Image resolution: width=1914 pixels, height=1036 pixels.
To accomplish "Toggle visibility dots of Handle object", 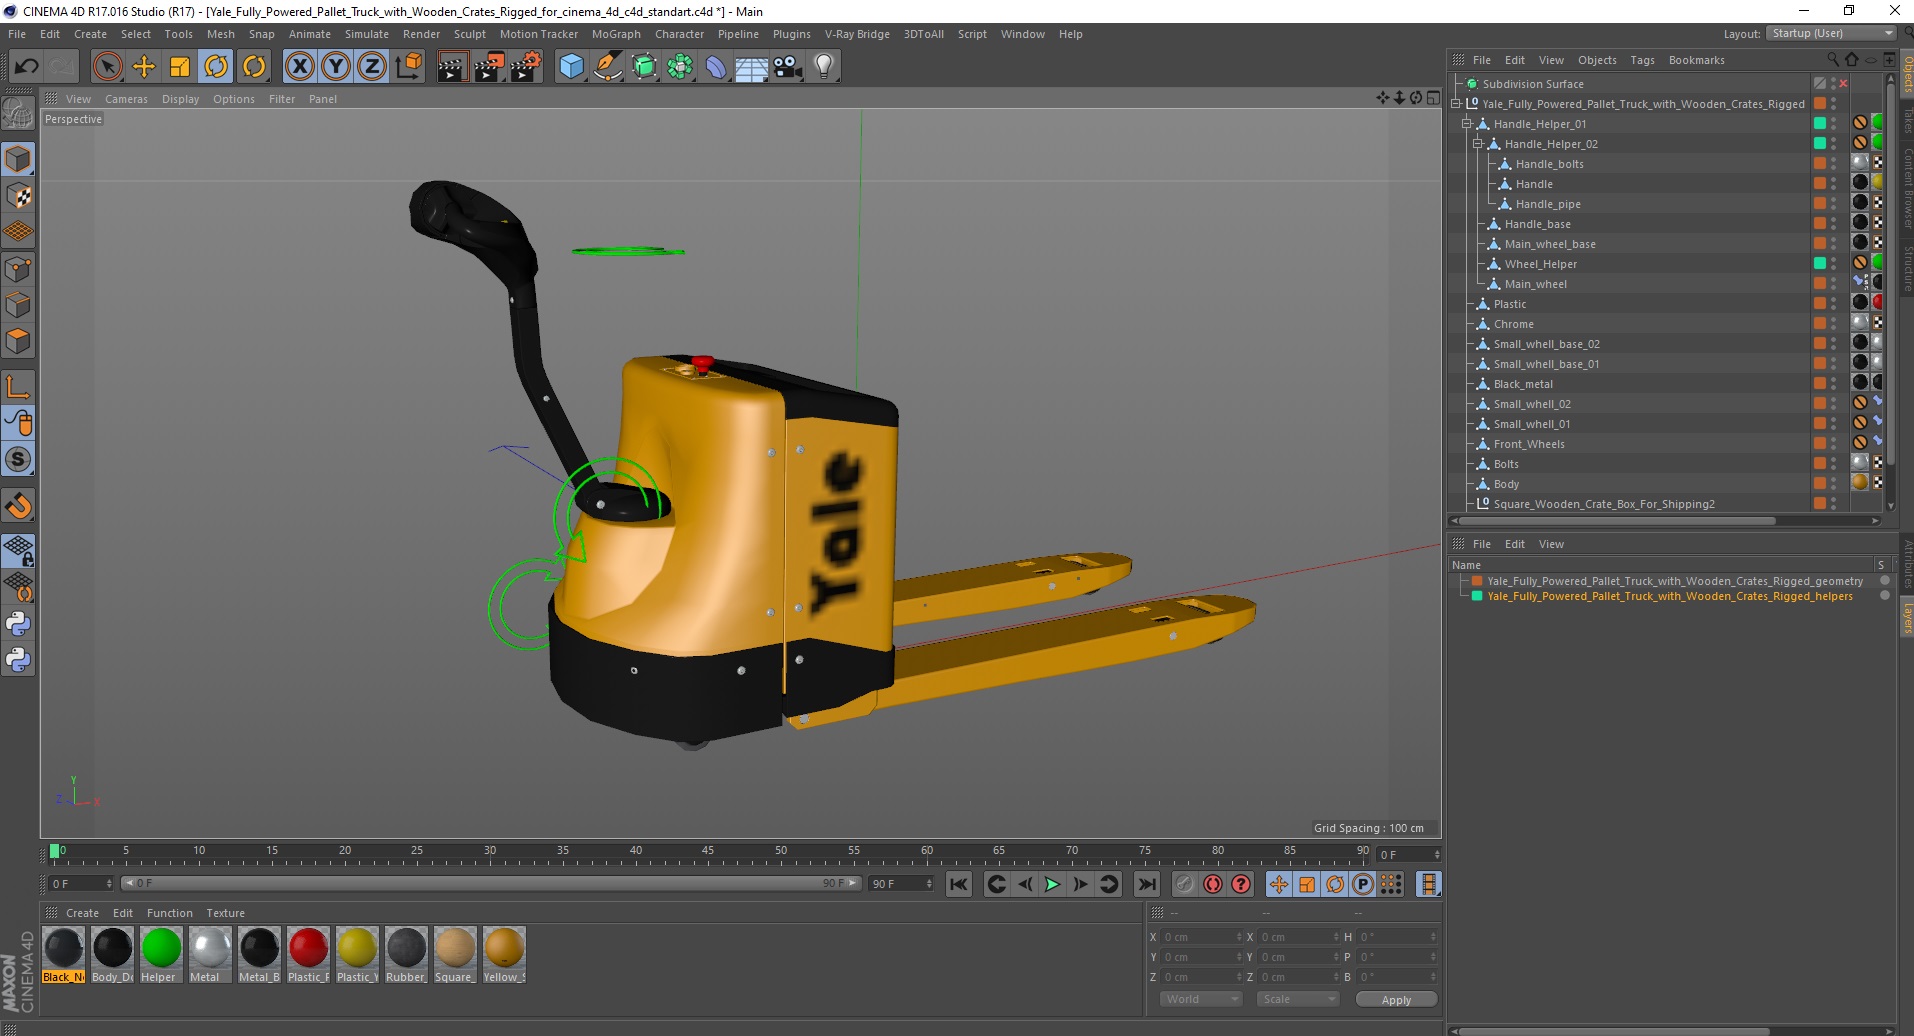I will [x=1833, y=184].
